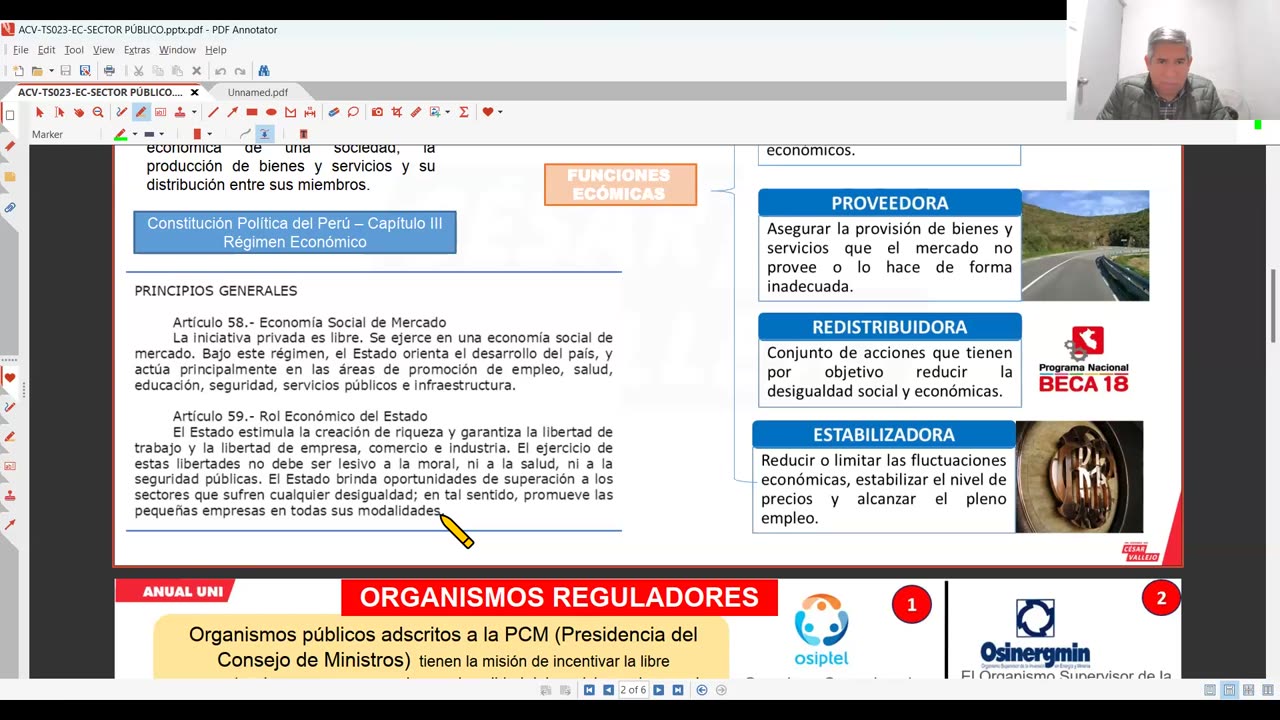Click the red marker style swatch
This screenshot has width=1280, height=720.
197,134
